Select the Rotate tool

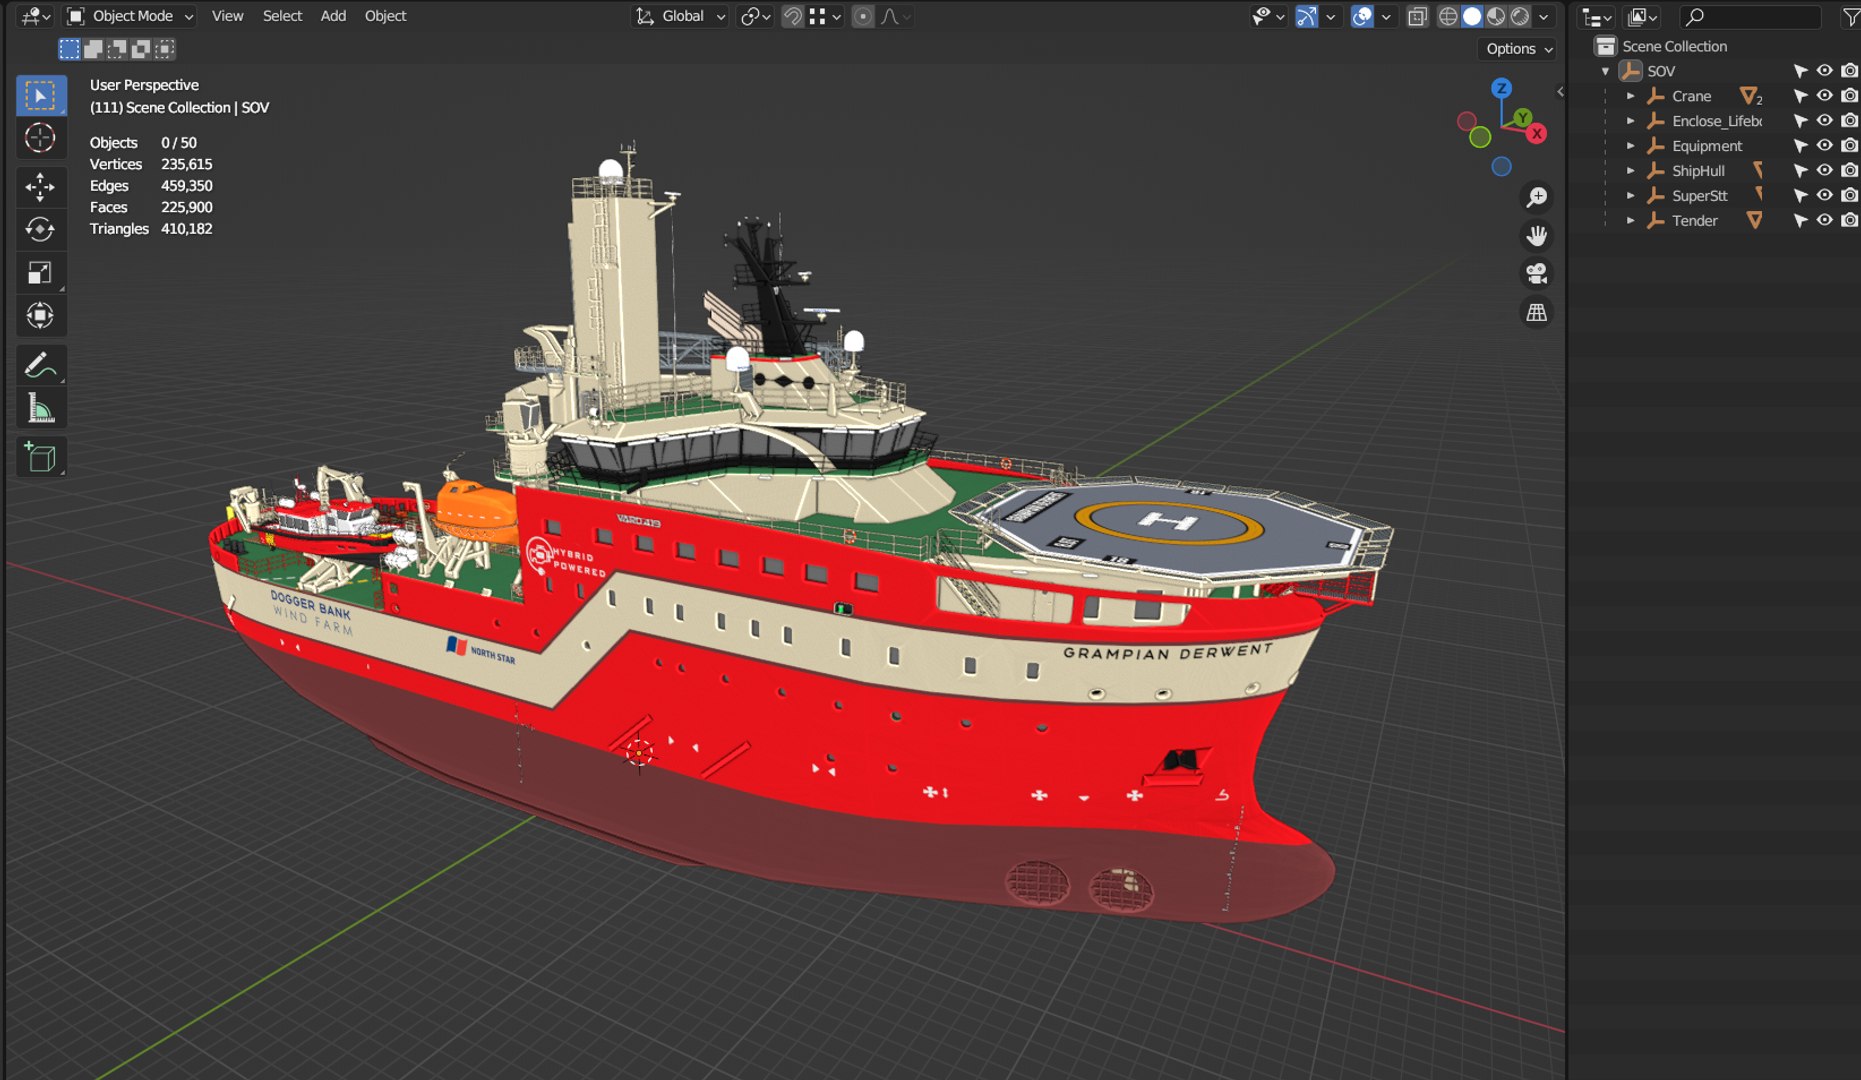click(41, 230)
